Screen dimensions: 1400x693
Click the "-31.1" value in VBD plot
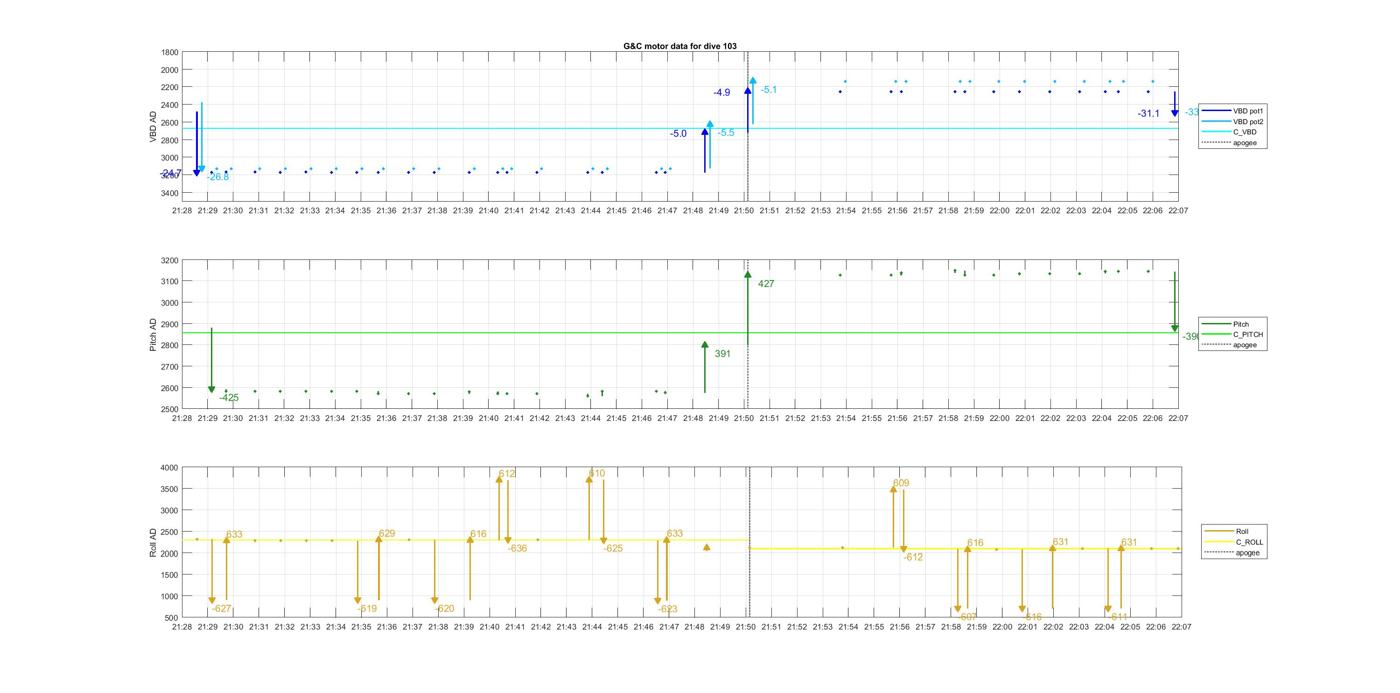pos(1148,114)
